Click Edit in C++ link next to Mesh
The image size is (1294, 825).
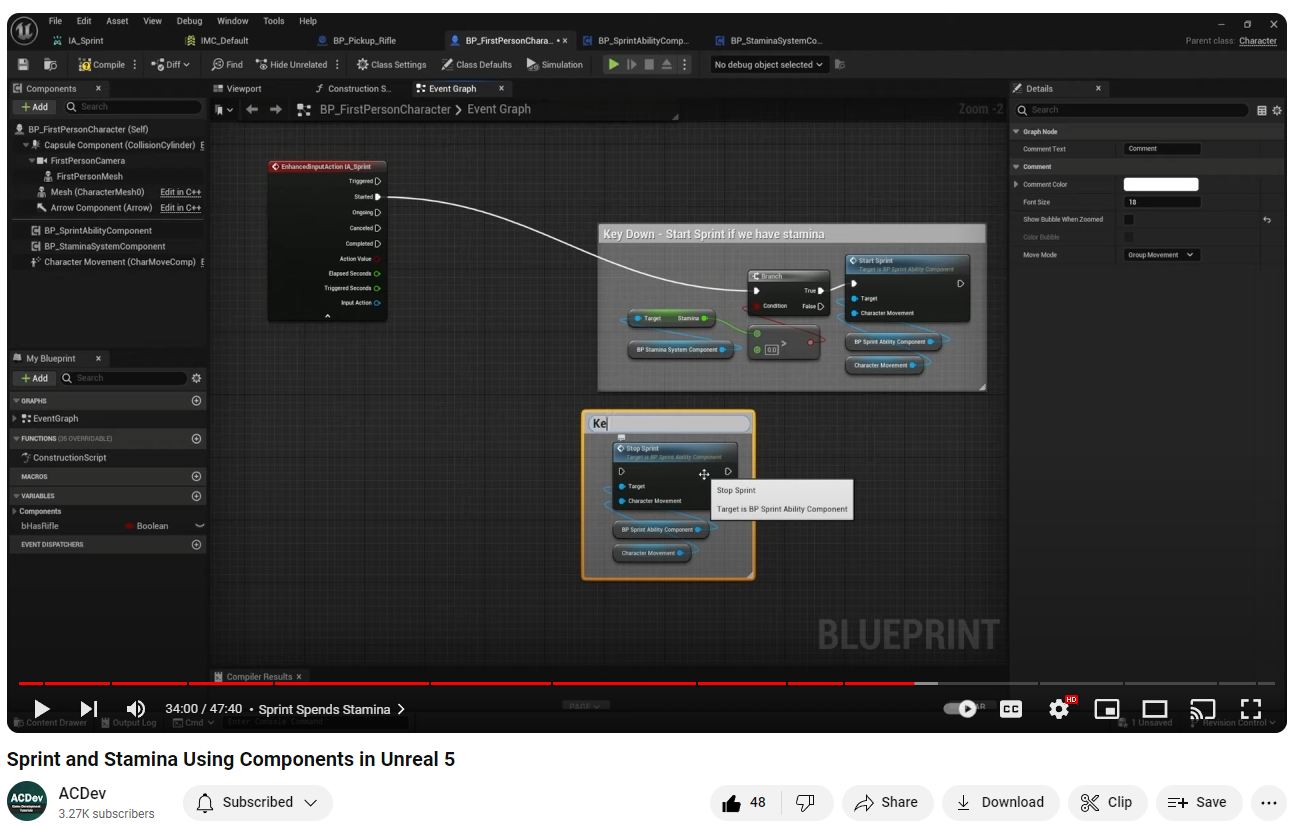[x=180, y=192]
